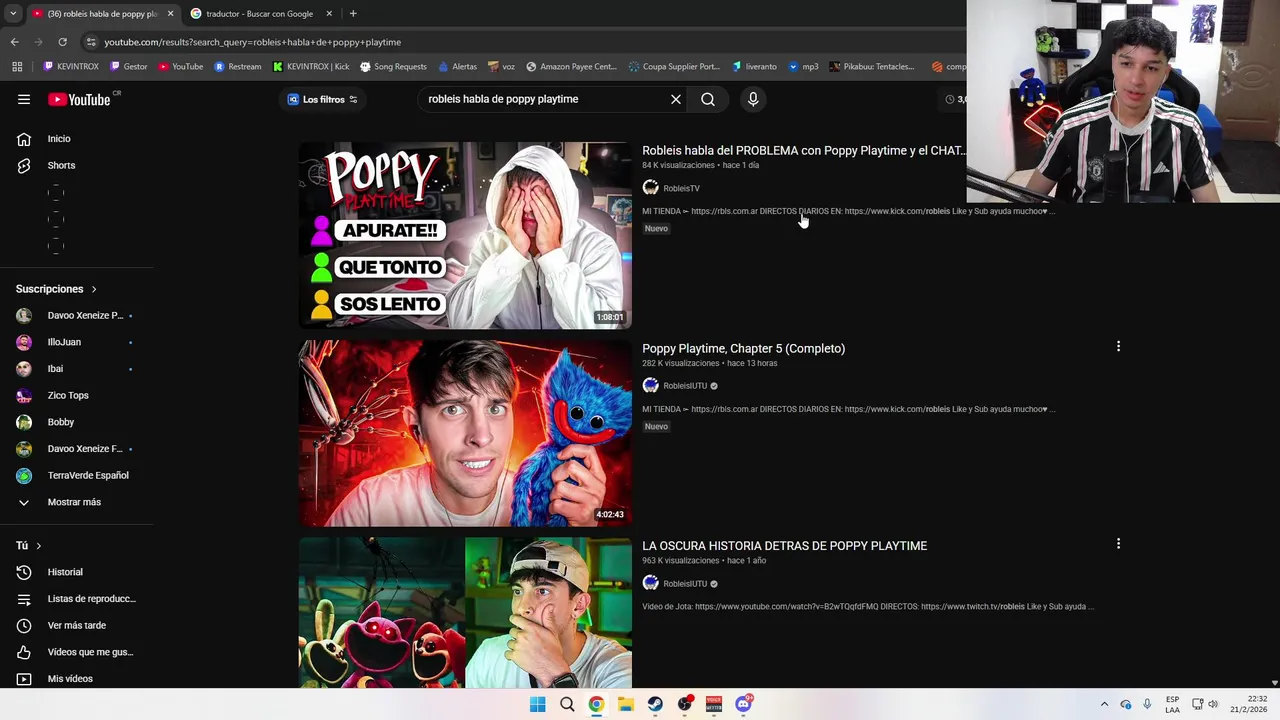Open the Poppy Playtime Chapter 5 thumbnail

(465, 433)
